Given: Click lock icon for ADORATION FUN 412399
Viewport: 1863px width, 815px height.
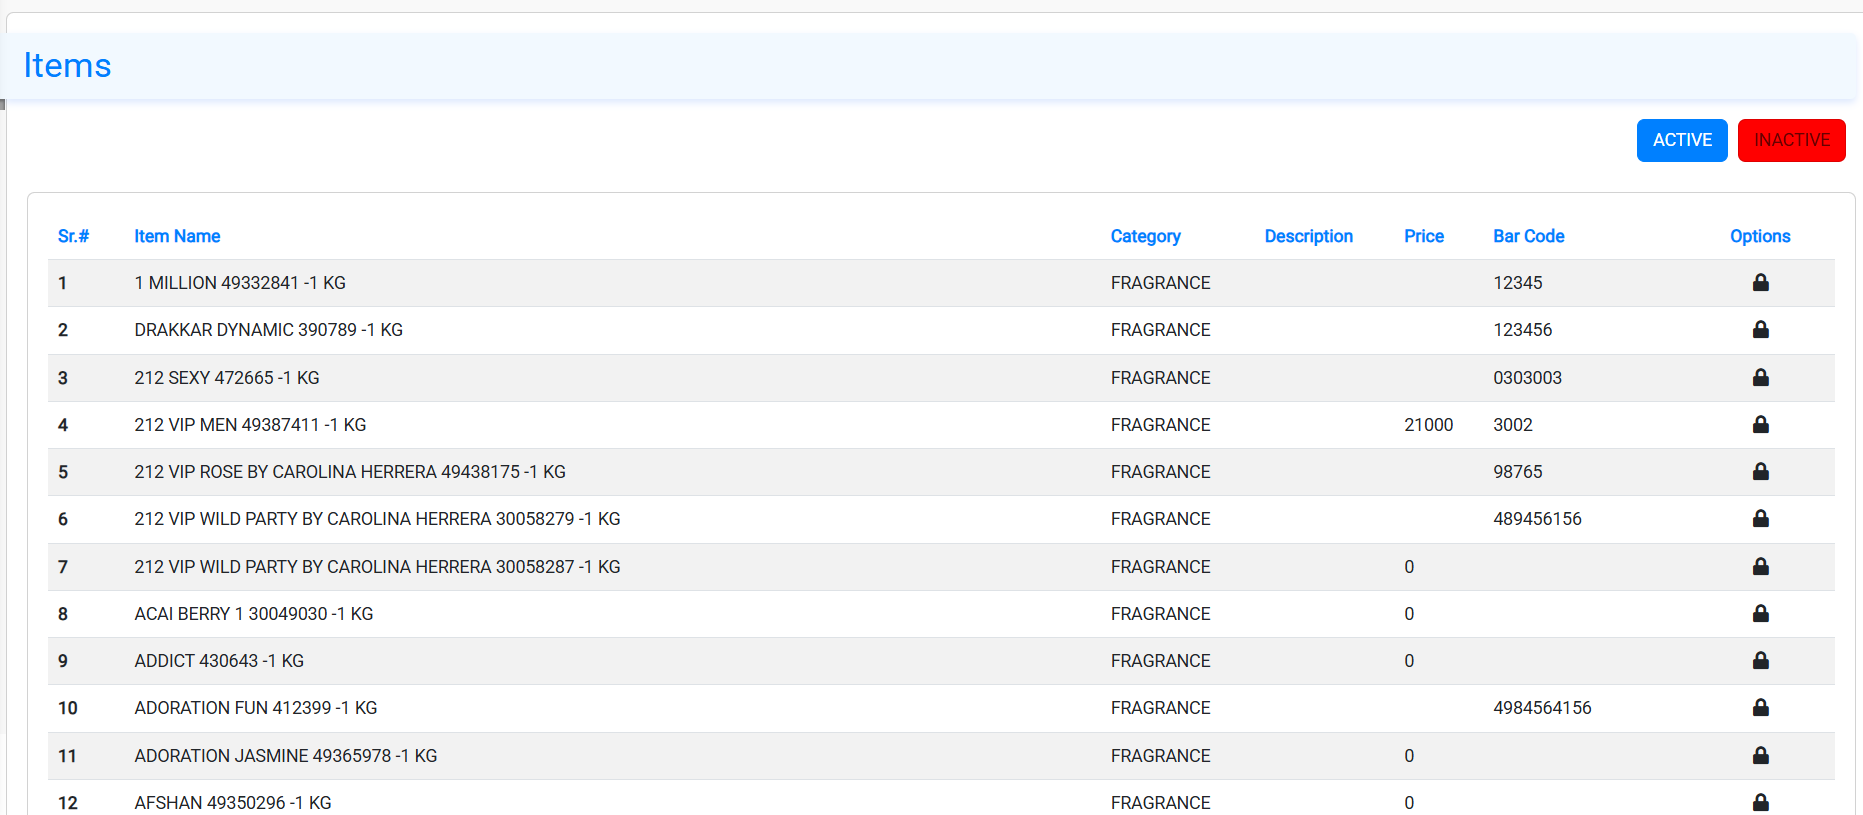Looking at the screenshot, I should [1760, 708].
